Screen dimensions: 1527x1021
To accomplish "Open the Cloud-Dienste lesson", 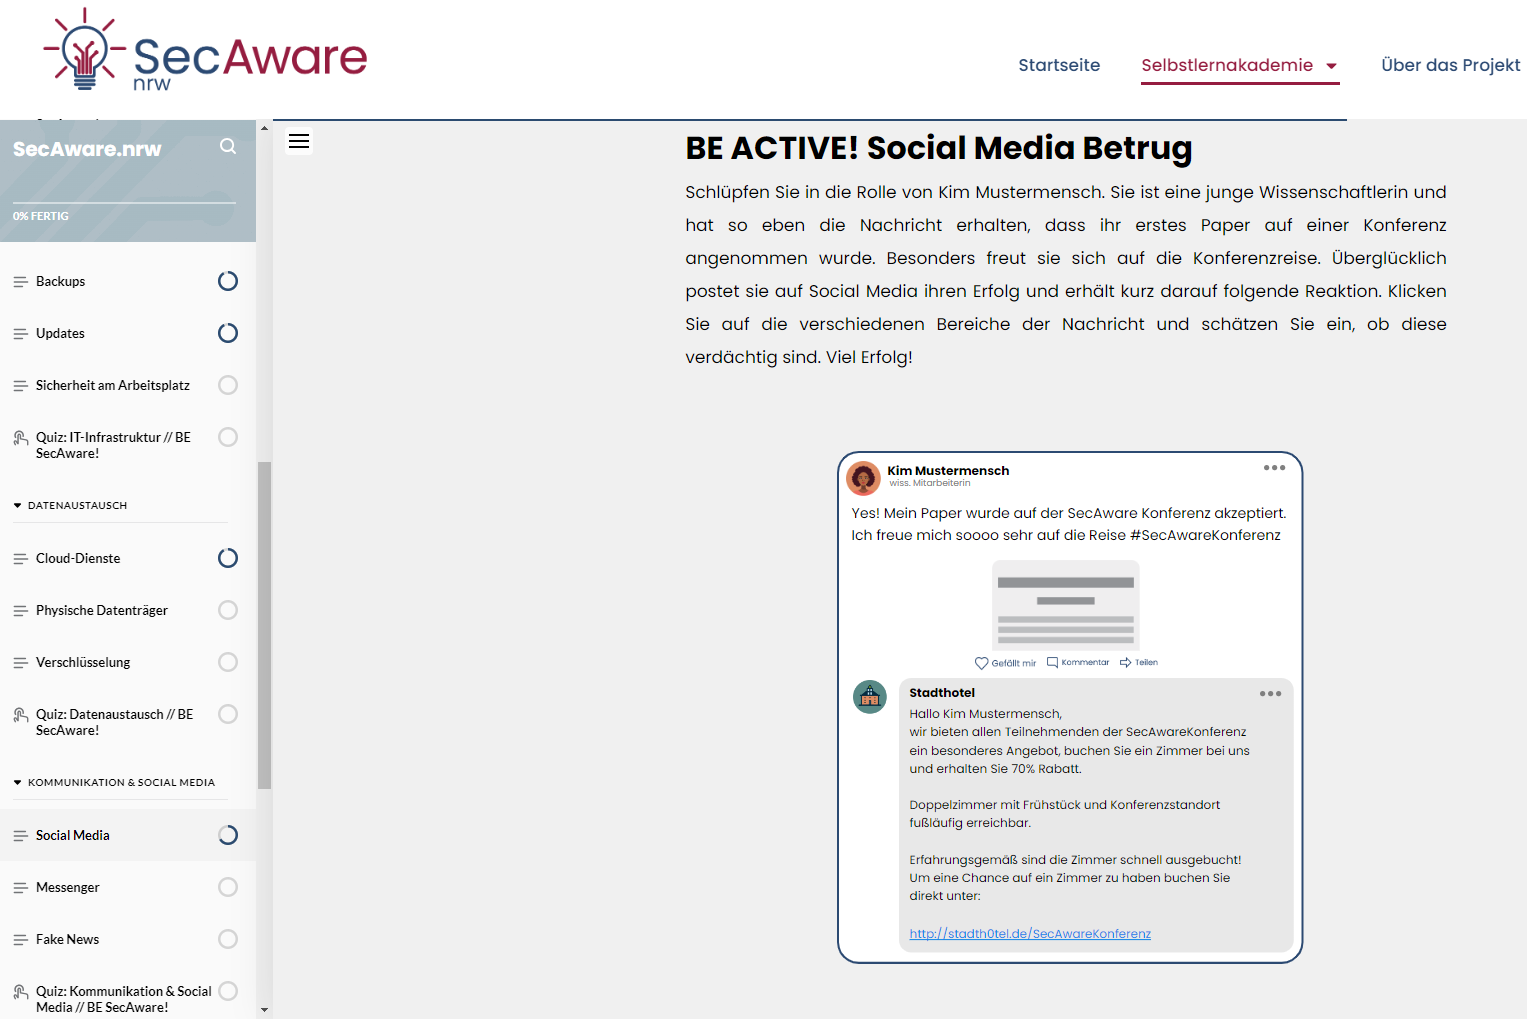I will click(78, 558).
